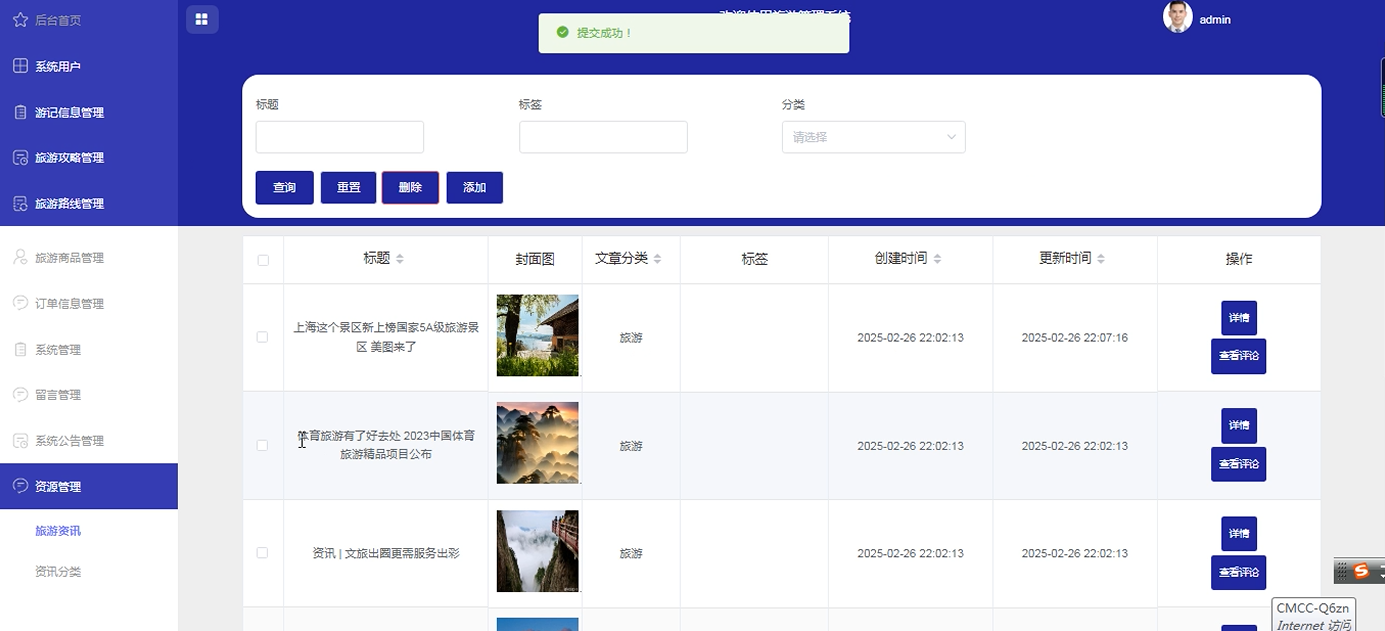Click the green success check icon
This screenshot has width=1385, height=631.
[x=563, y=33]
